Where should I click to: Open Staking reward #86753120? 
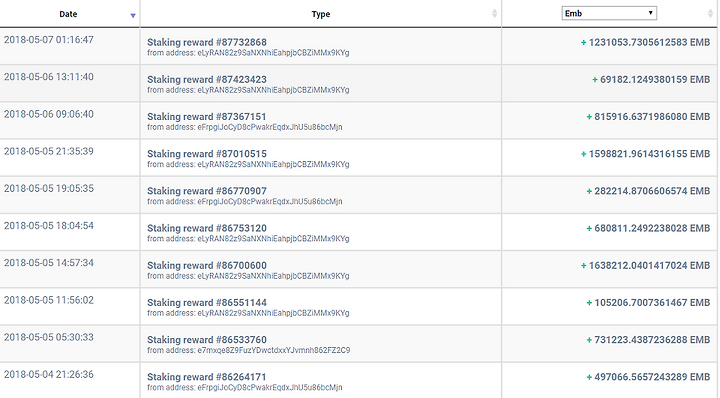207,228
